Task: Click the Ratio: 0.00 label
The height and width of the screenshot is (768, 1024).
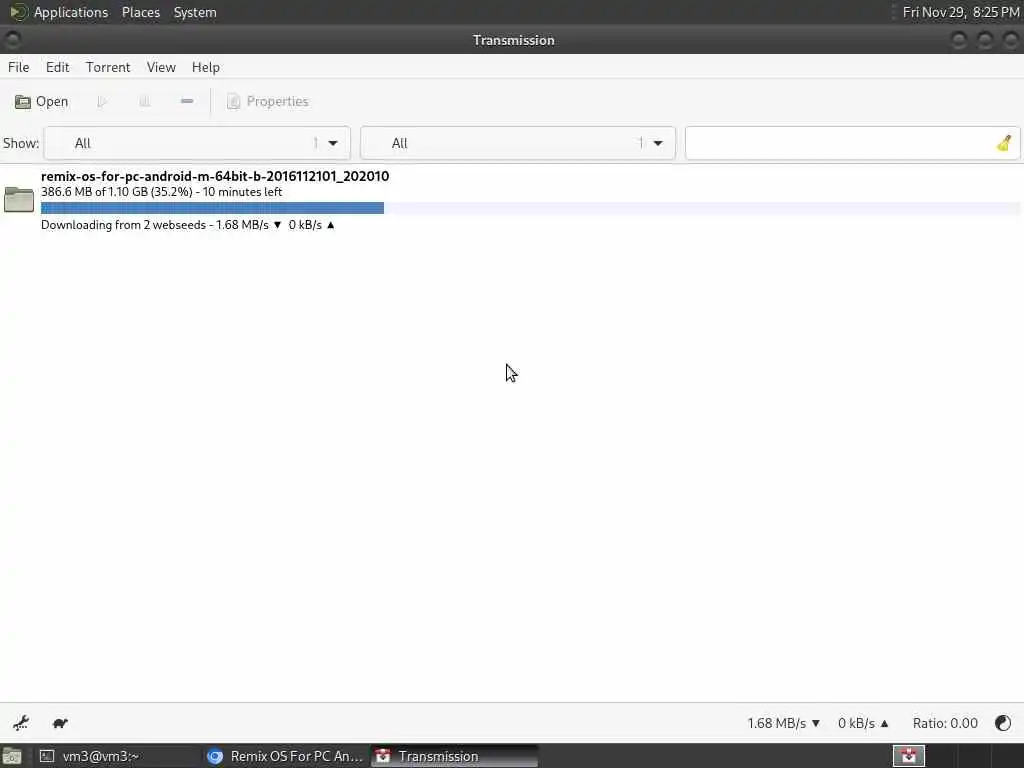Action: coord(945,723)
